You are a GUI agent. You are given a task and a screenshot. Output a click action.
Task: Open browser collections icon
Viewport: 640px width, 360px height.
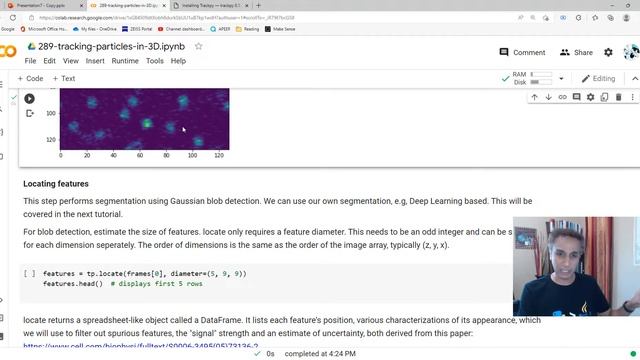pos(610,18)
